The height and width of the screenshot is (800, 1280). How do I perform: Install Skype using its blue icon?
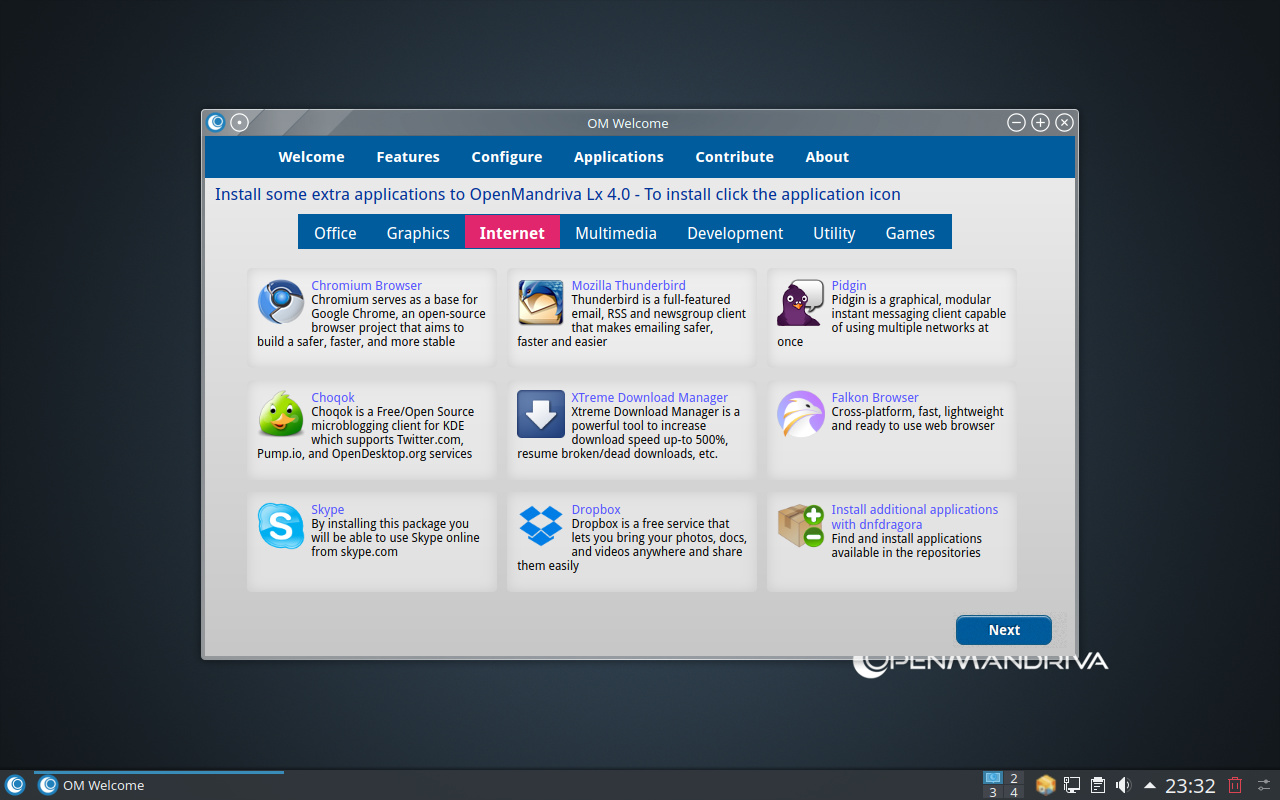click(281, 526)
